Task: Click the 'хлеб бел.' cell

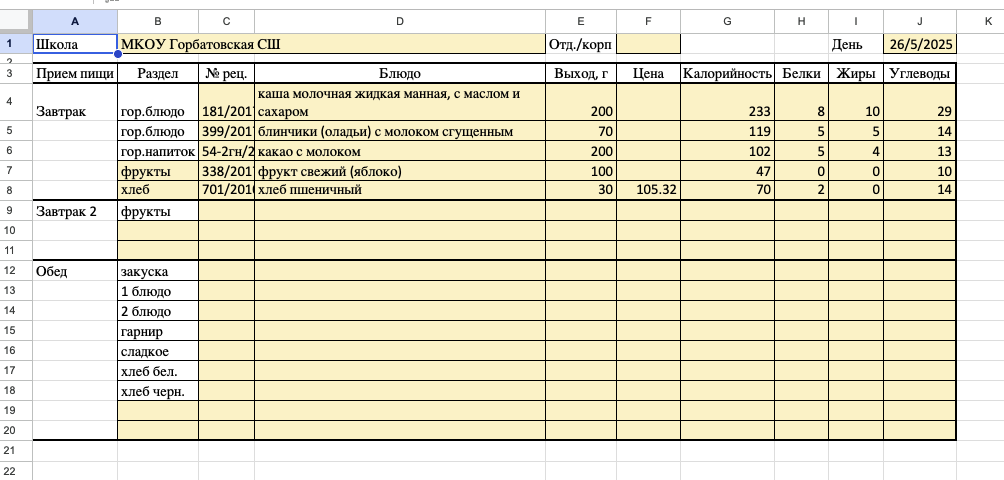Action: [x=158, y=371]
